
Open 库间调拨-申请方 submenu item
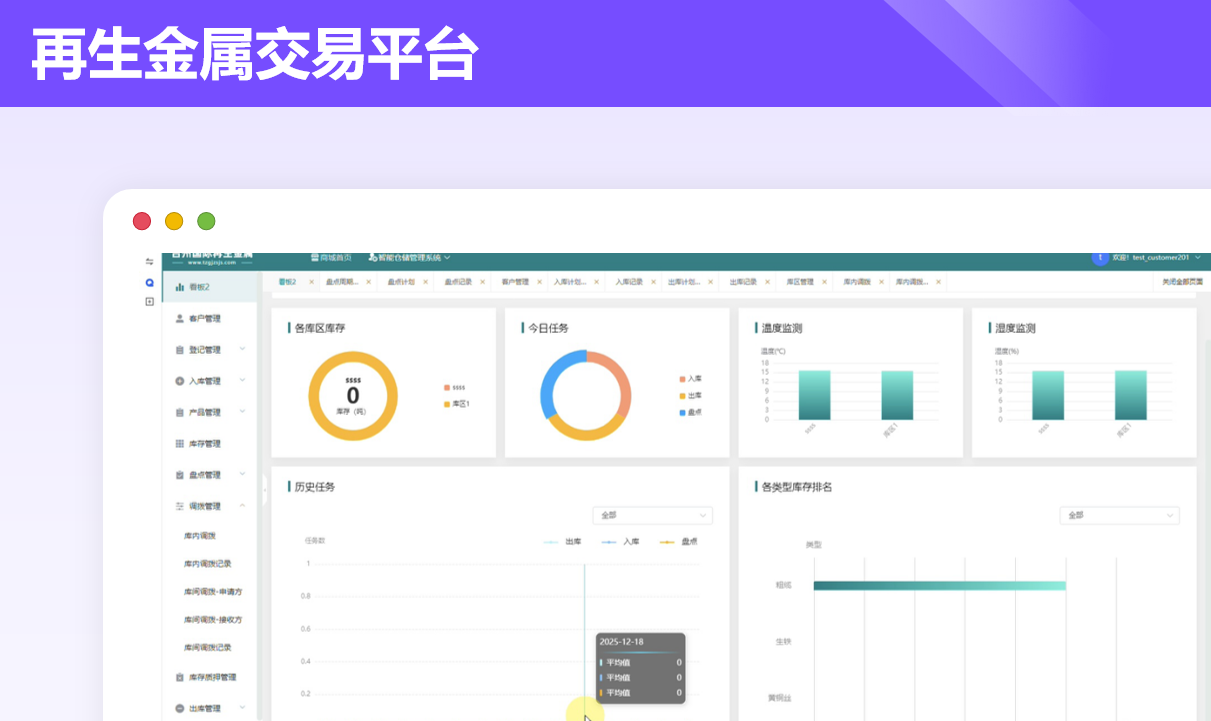(213, 591)
